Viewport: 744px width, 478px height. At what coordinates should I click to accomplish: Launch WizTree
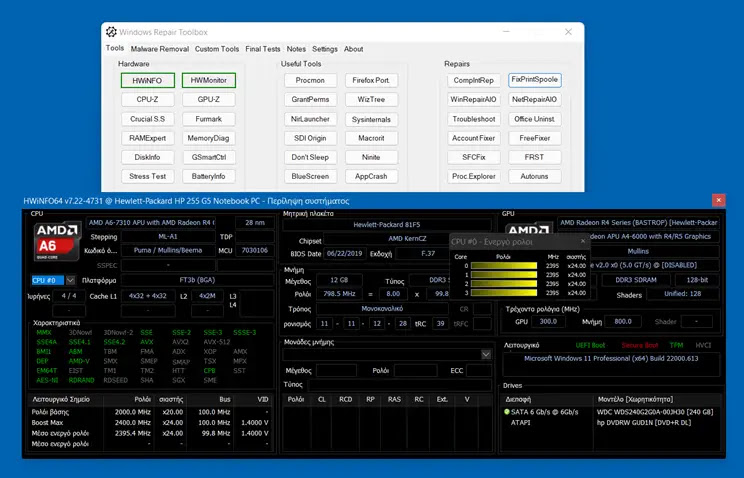(x=371, y=99)
